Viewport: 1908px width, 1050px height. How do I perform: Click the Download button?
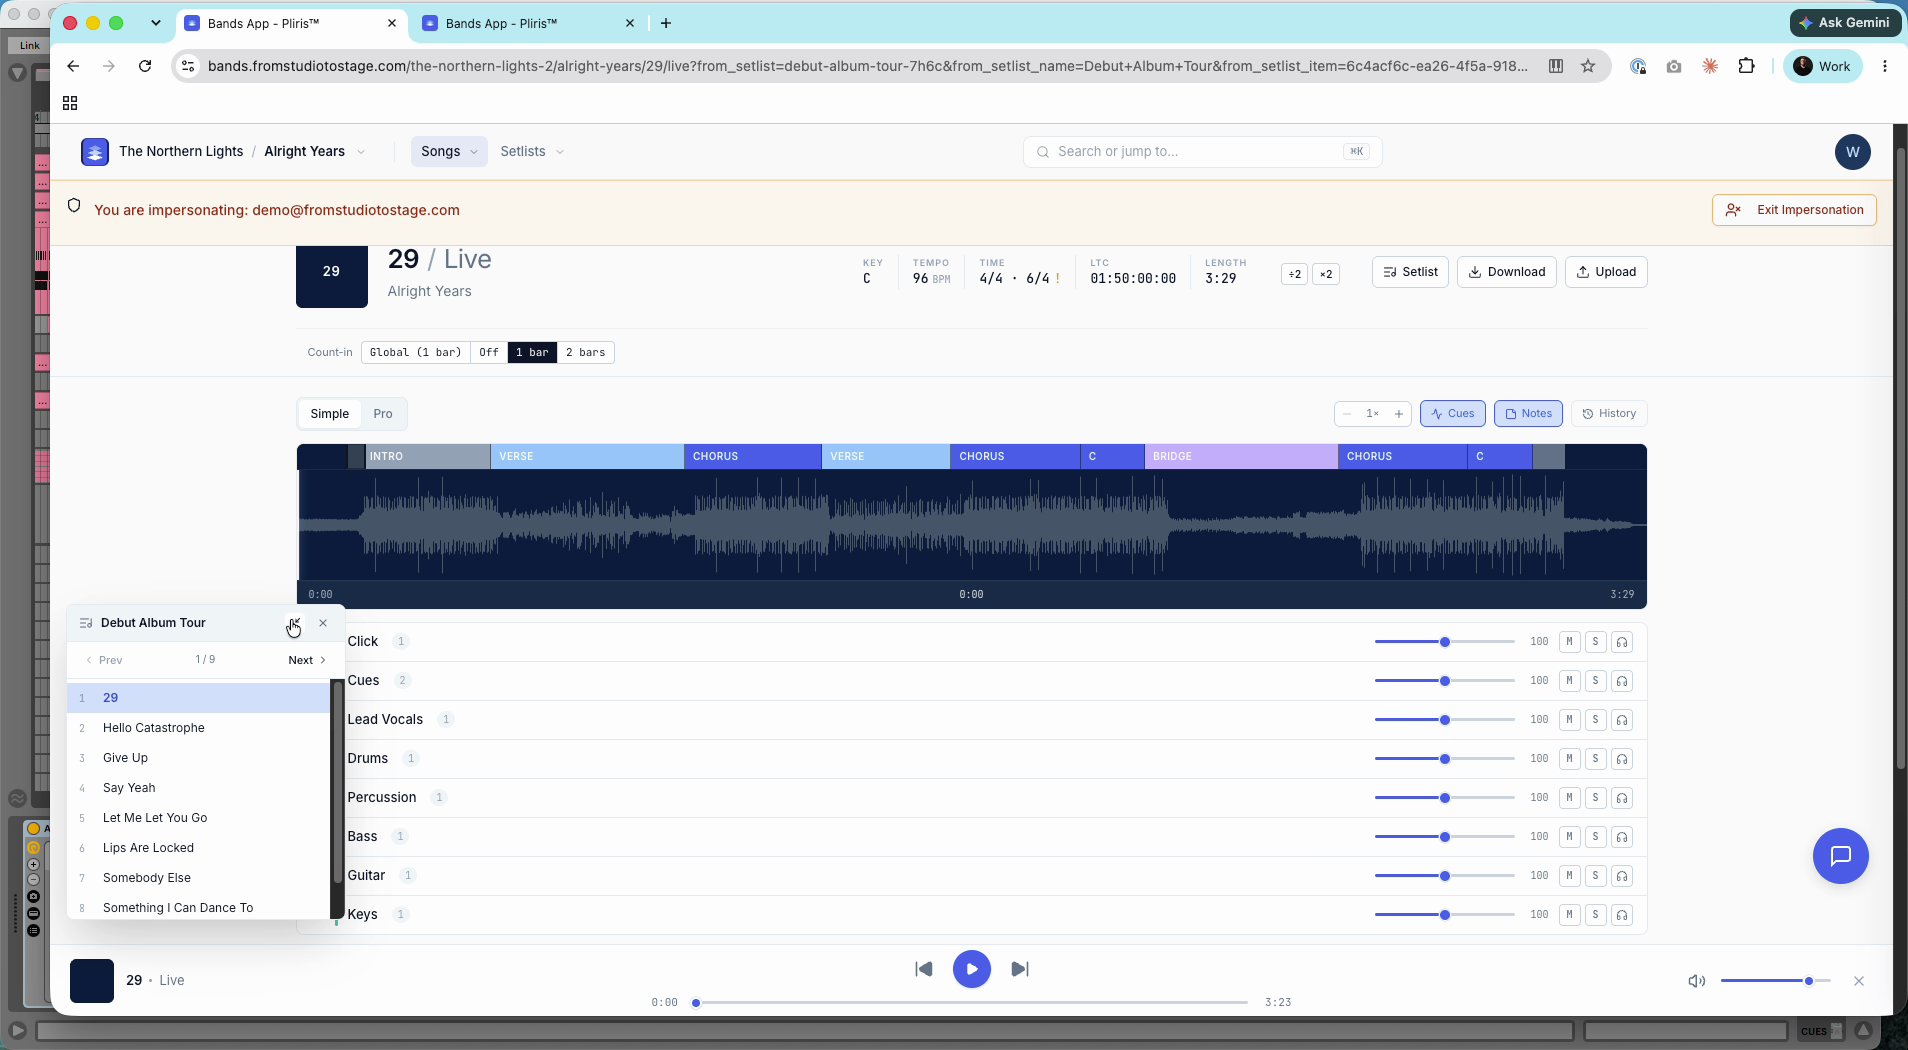point(1506,272)
